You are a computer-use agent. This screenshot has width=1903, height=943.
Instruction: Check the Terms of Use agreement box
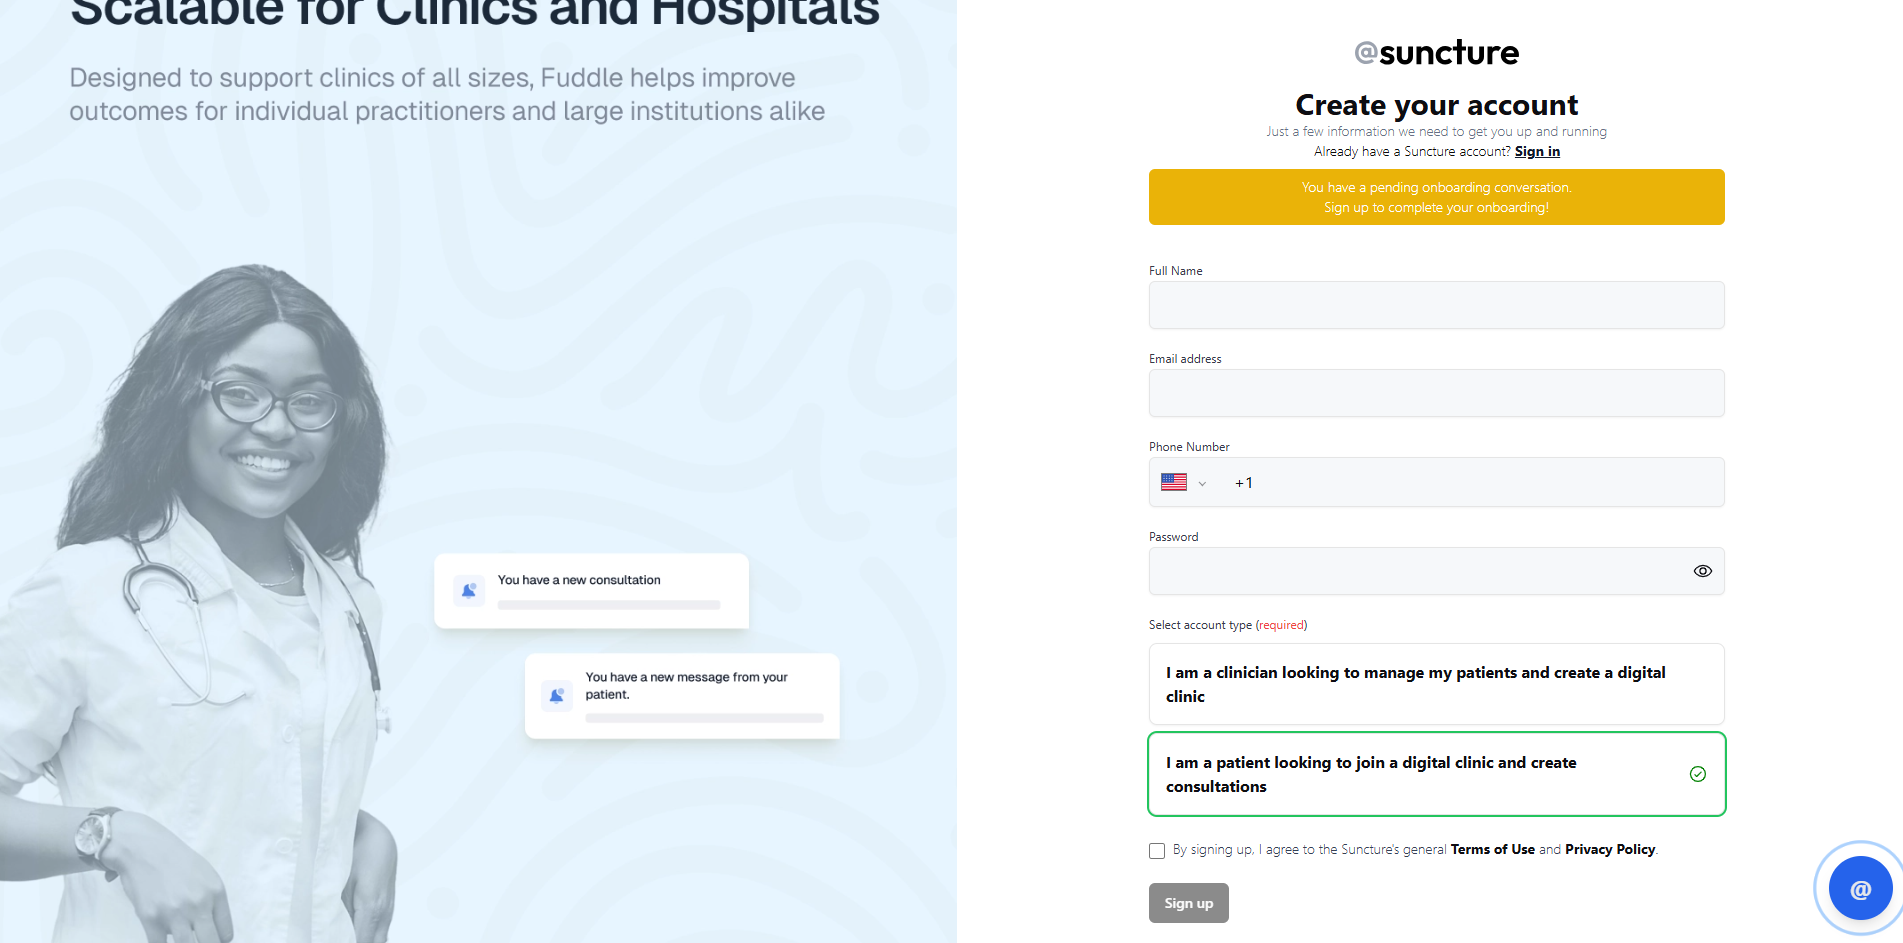[1157, 851]
